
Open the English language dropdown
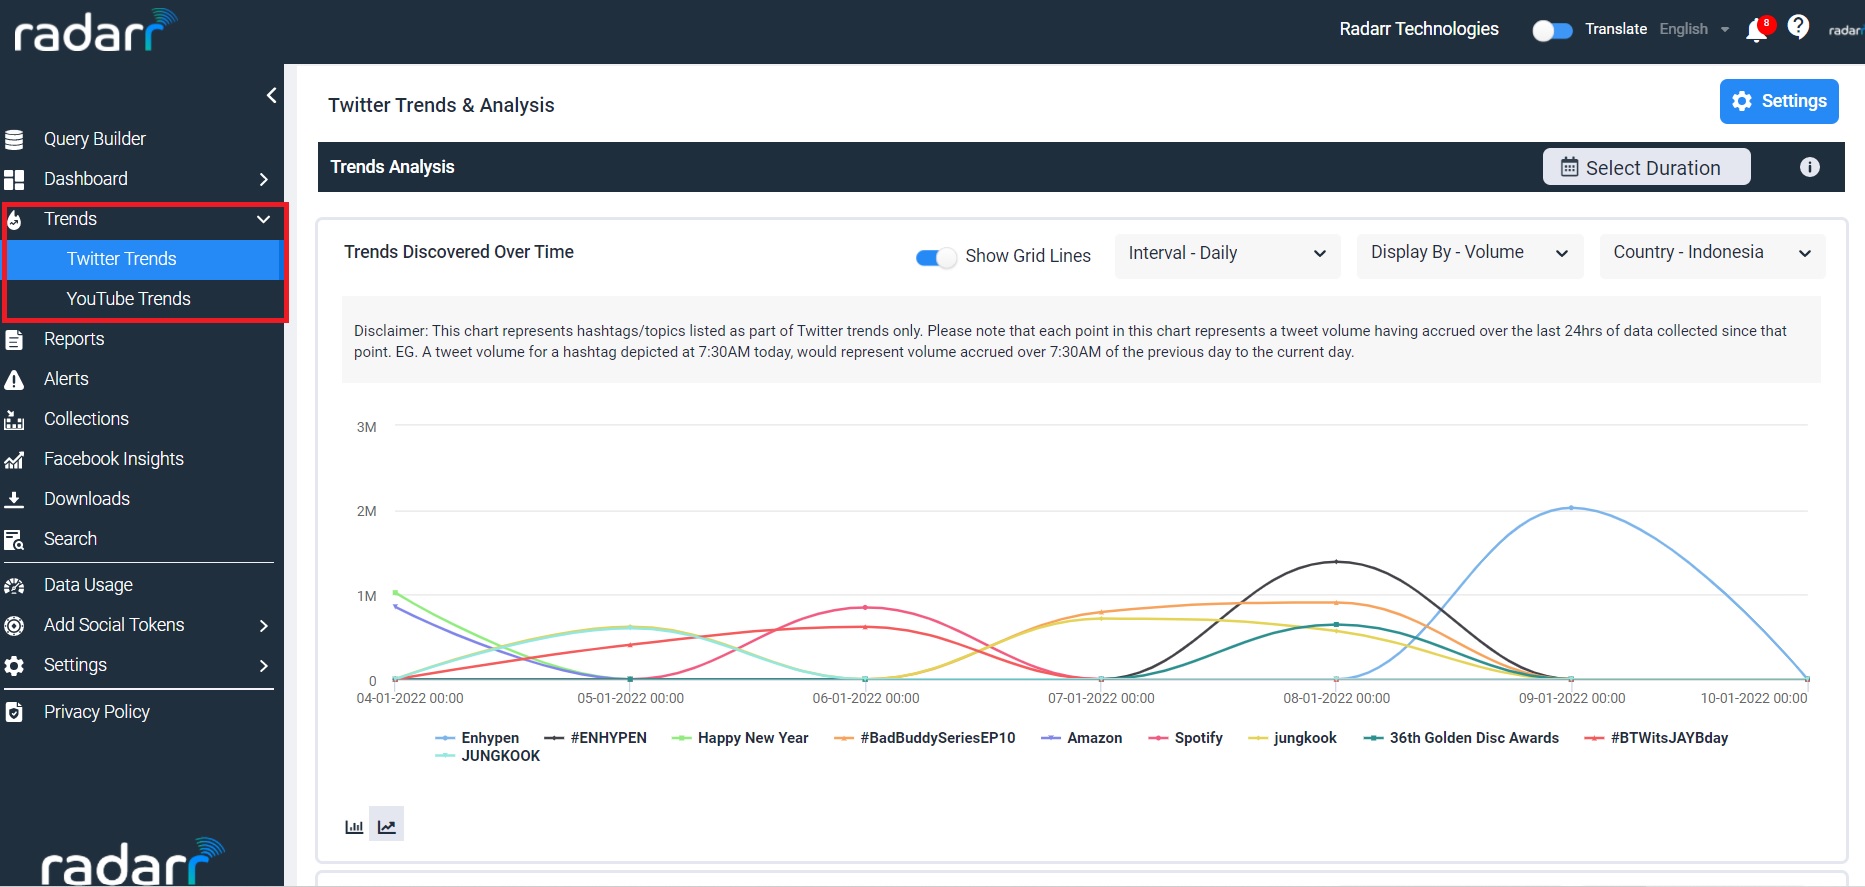point(1694,29)
